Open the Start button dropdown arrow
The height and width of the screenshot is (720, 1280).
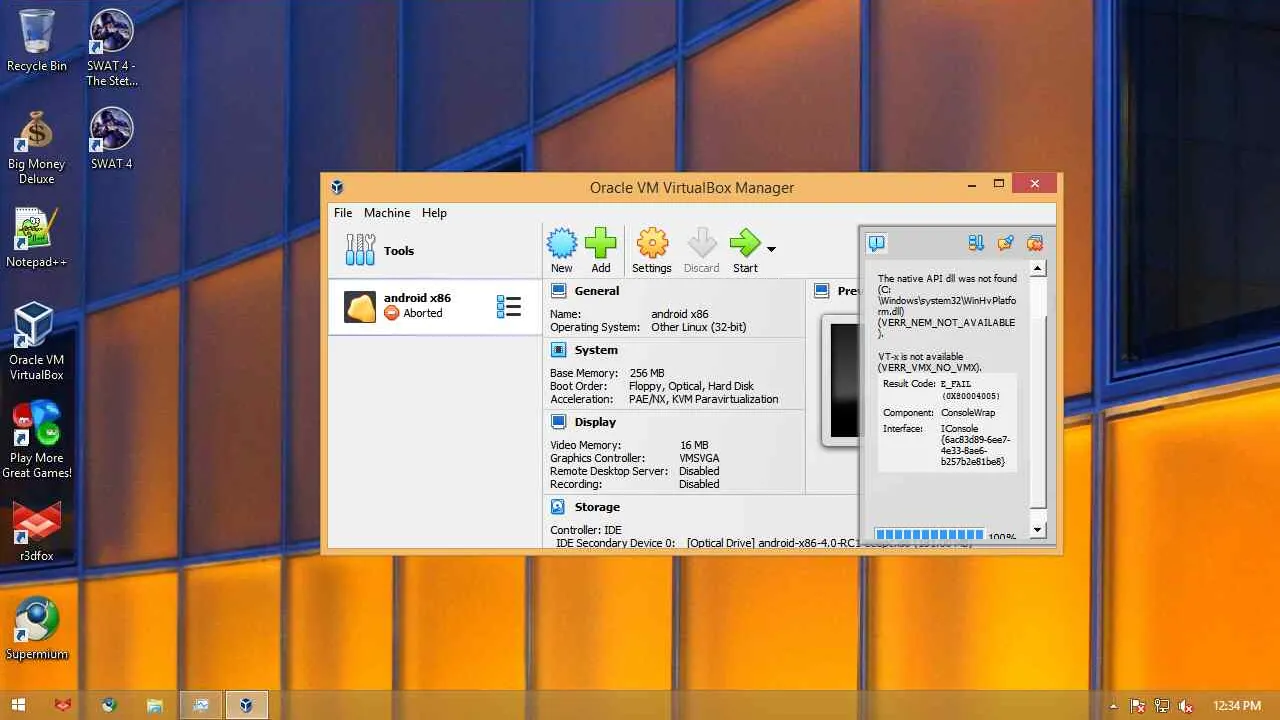771,248
